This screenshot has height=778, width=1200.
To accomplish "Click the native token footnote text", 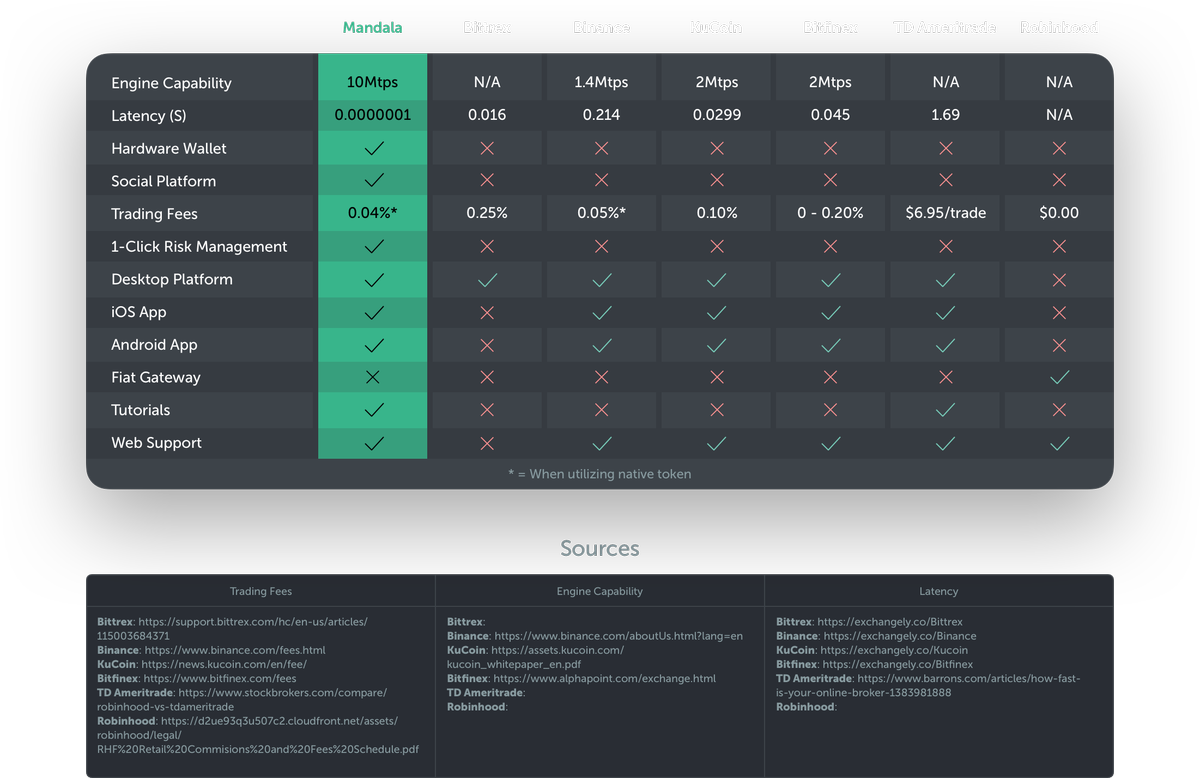I will [600, 474].
